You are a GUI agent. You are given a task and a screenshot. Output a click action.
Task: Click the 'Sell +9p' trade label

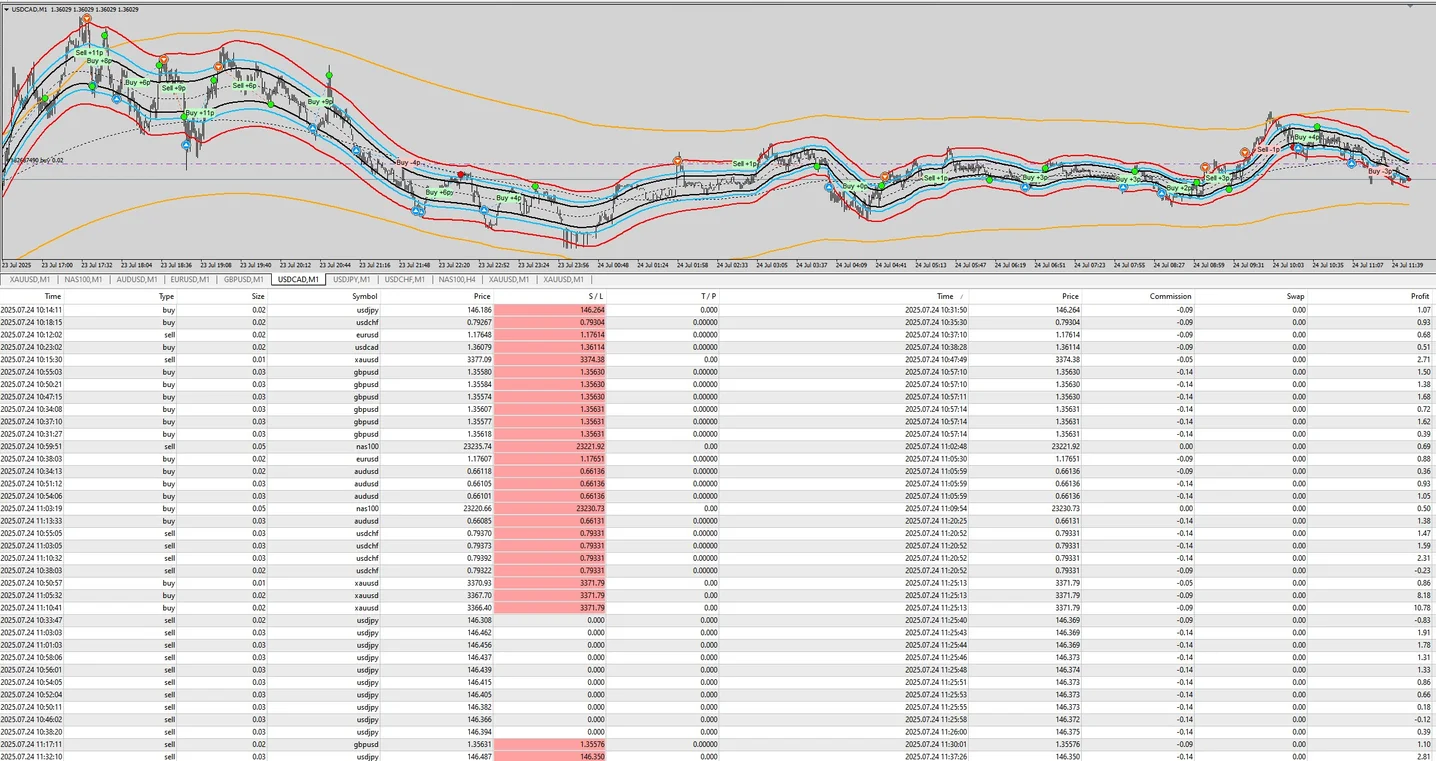[174, 88]
